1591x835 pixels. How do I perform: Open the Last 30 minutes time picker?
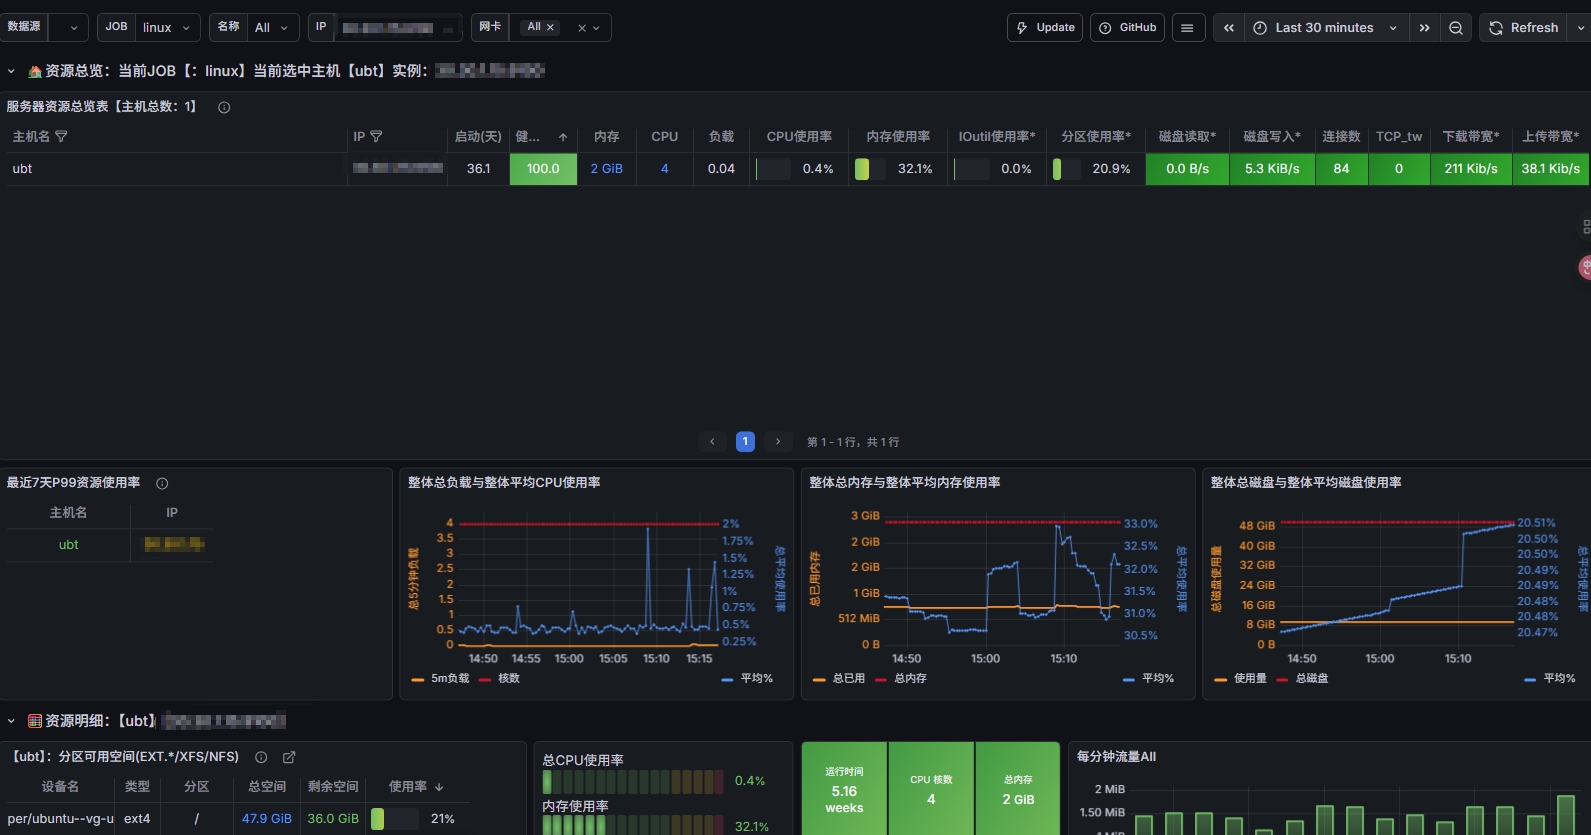(x=1326, y=28)
